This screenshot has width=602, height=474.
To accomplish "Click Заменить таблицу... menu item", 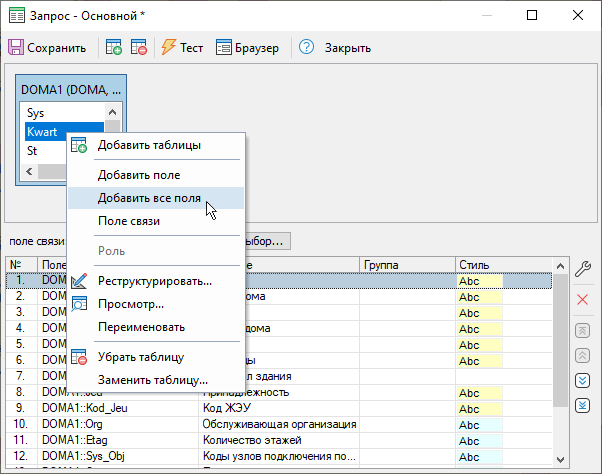I will click(152, 380).
